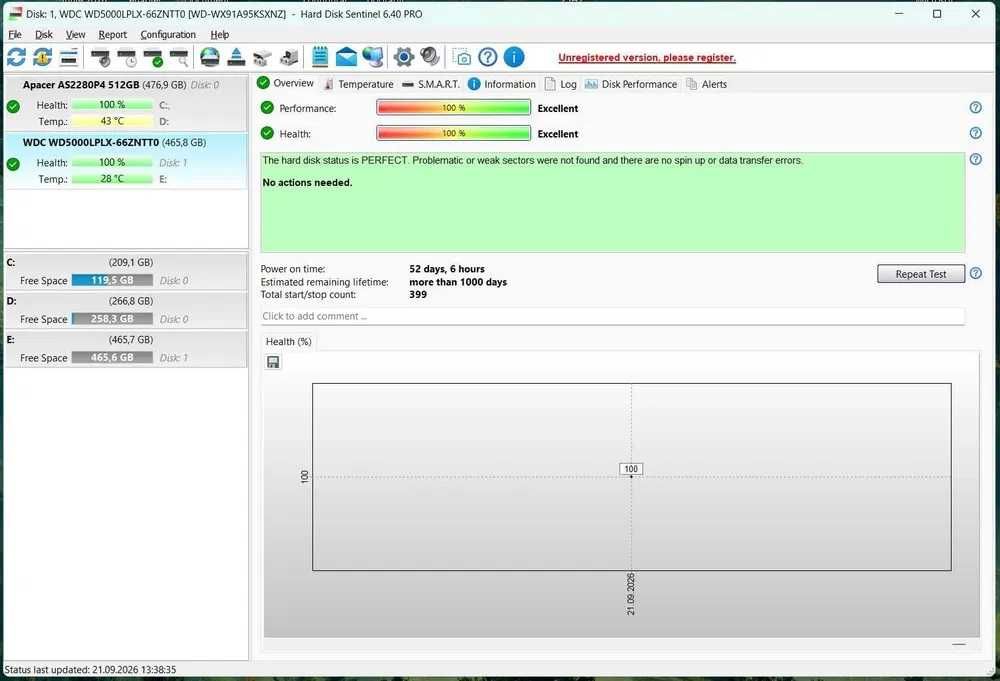The width and height of the screenshot is (1000, 681).
Task: Click the disk with clock toolbar icon
Action: pos(127,57)
